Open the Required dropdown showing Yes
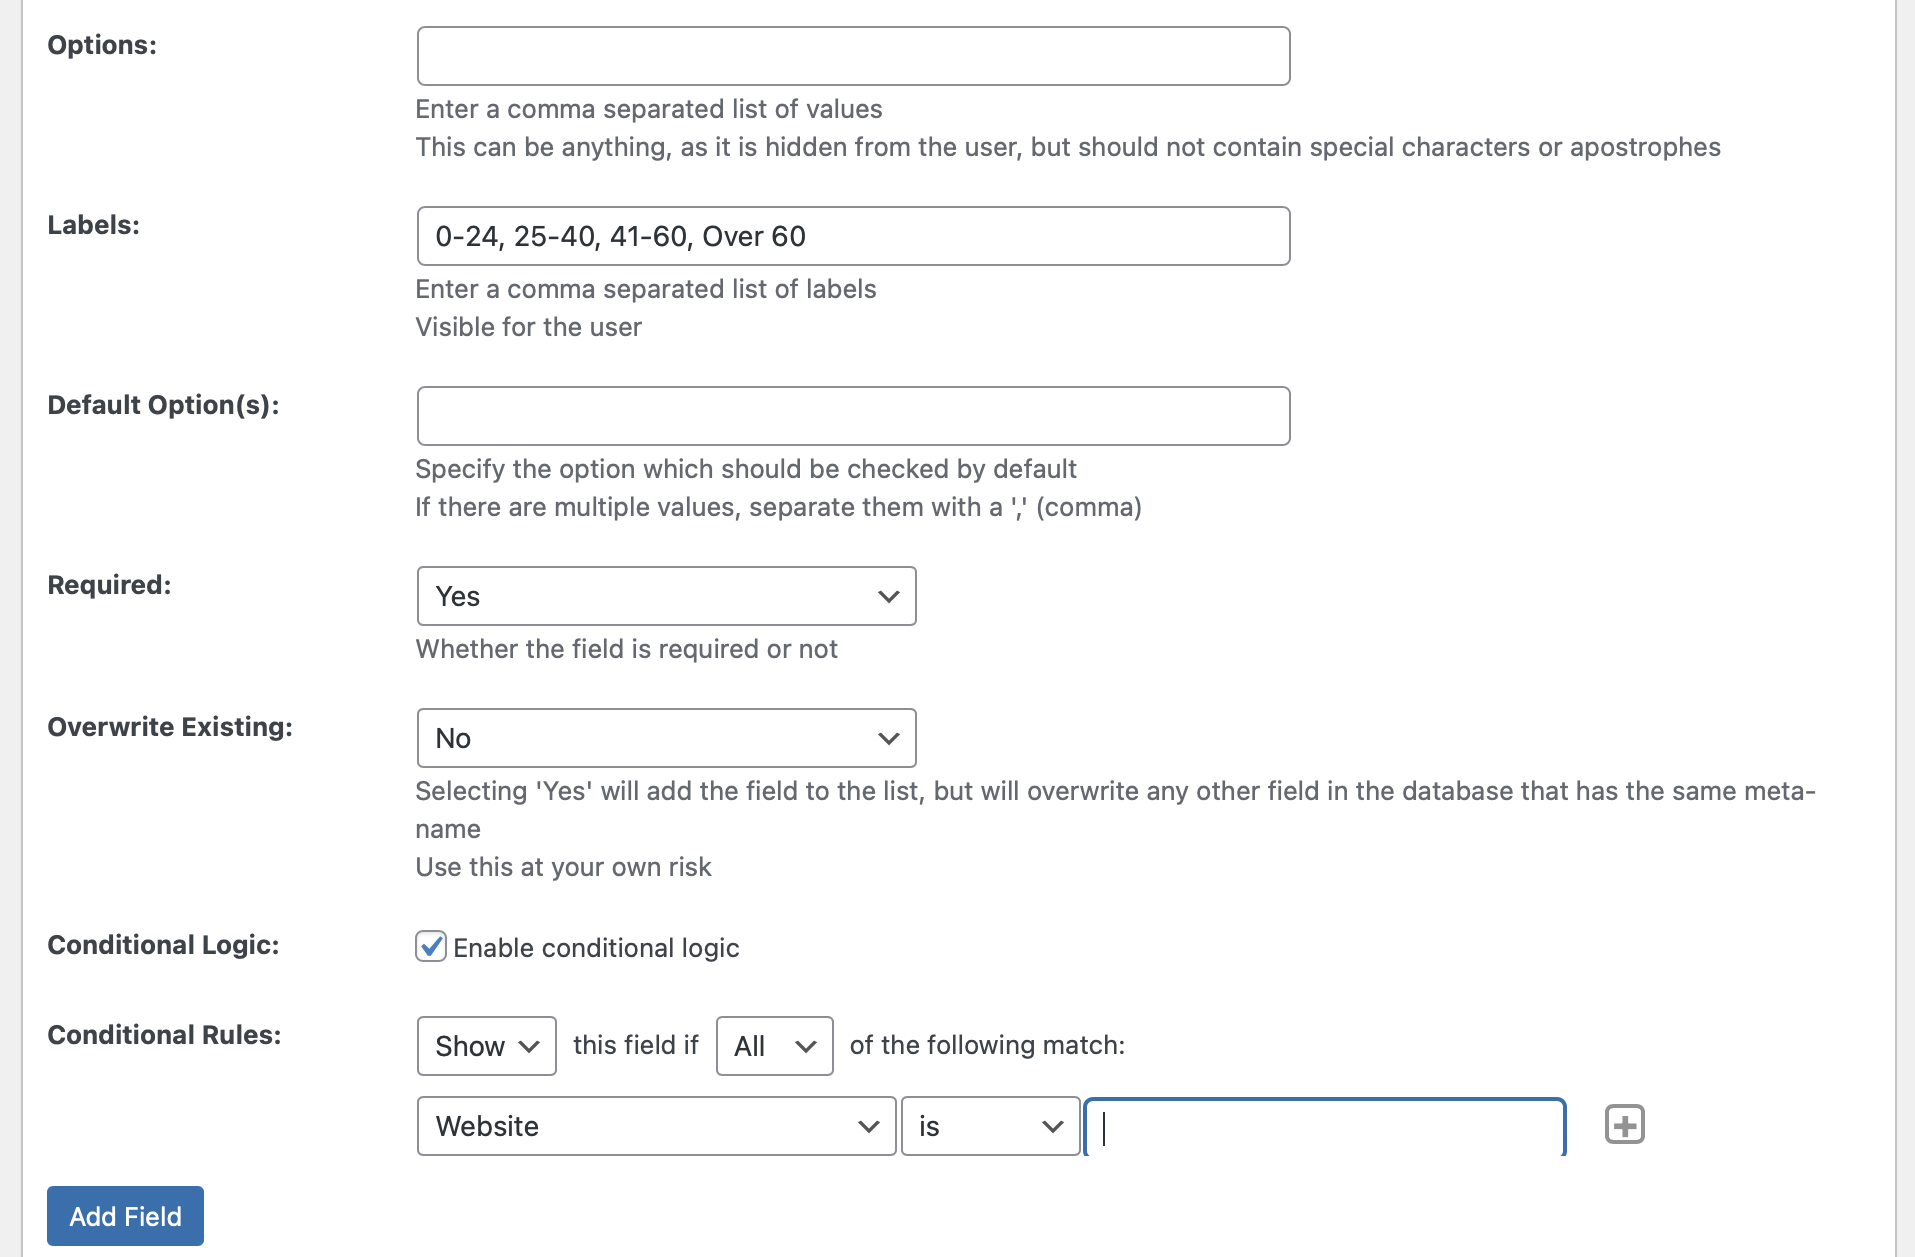The width and height of the screenshot is (1915, 1257). [666, 596]
